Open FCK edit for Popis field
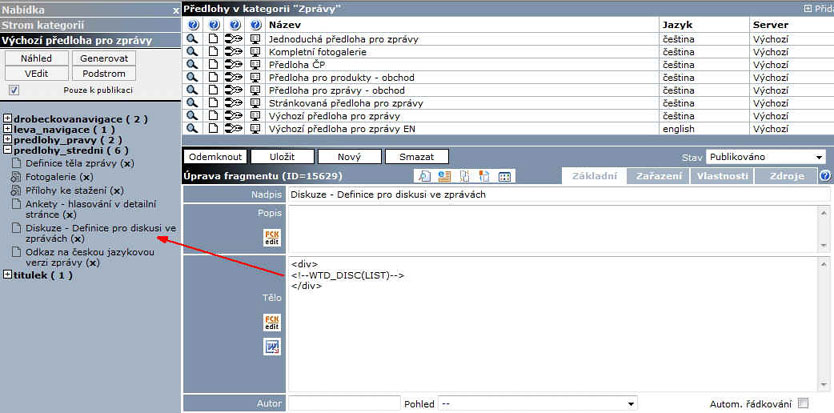The width and height of the screenshot is (834, 413). (x=271, y=237)
